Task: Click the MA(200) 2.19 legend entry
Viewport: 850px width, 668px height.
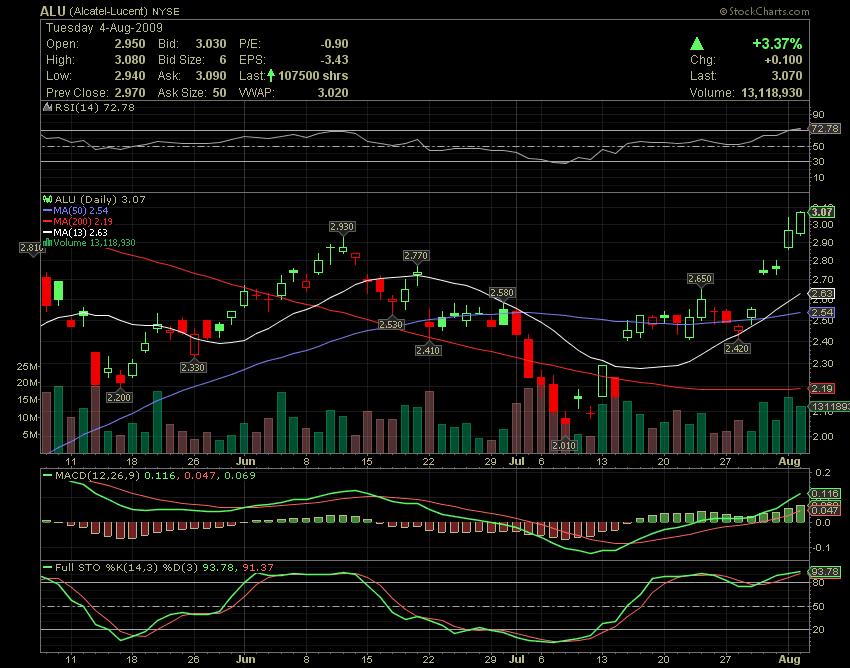Action: (x=78, y=221)
